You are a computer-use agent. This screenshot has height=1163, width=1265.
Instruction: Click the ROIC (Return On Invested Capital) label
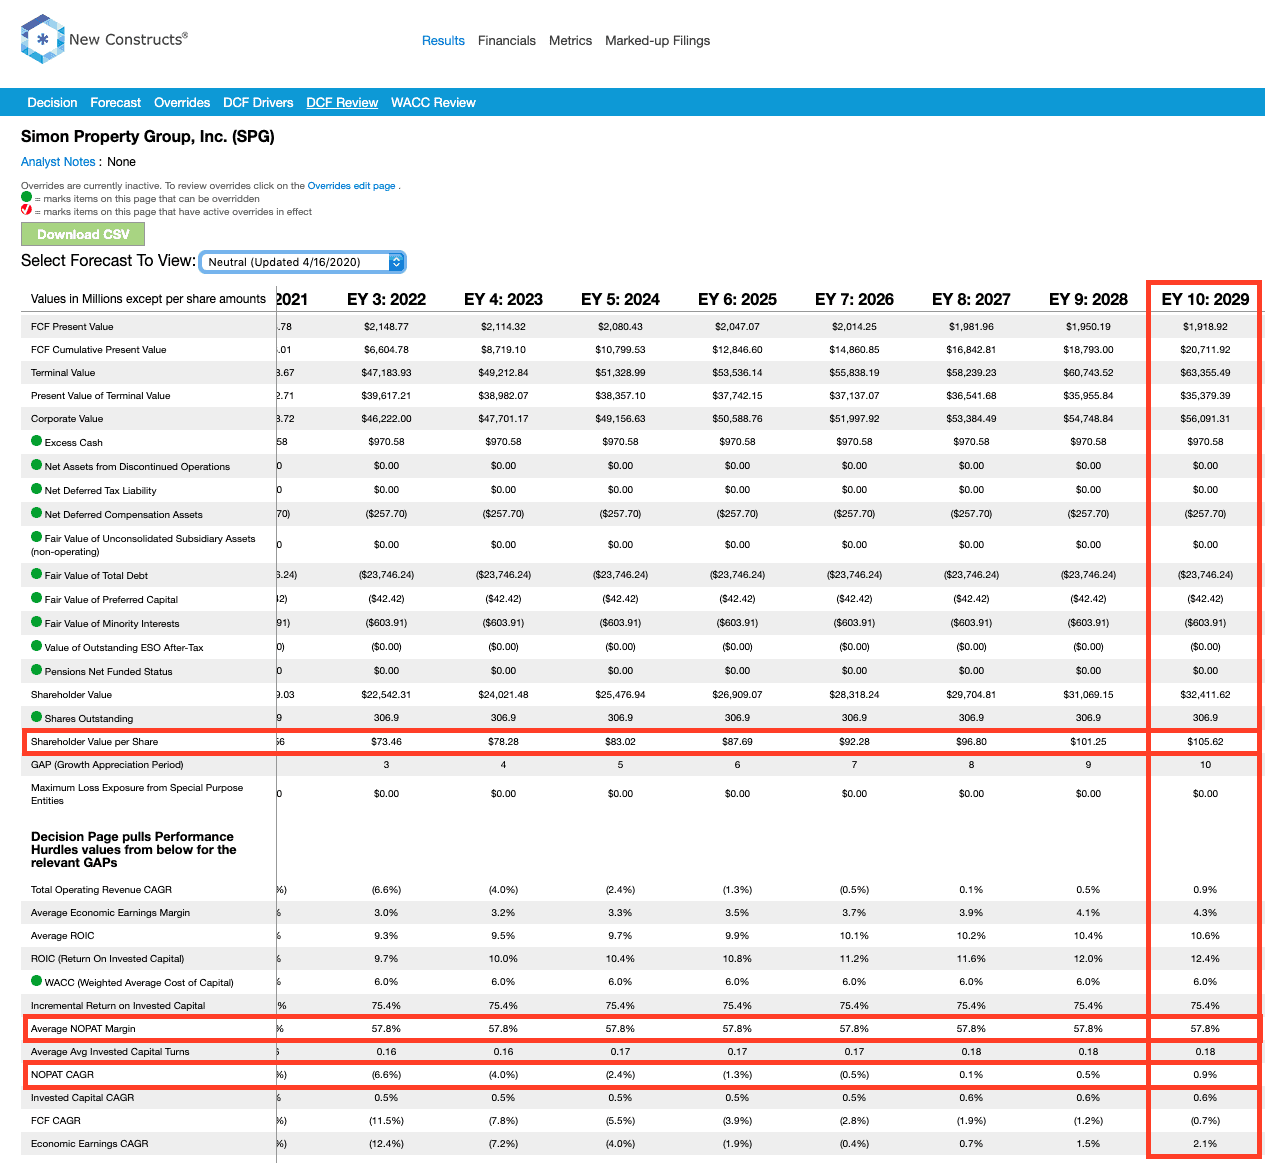(107, 959)
